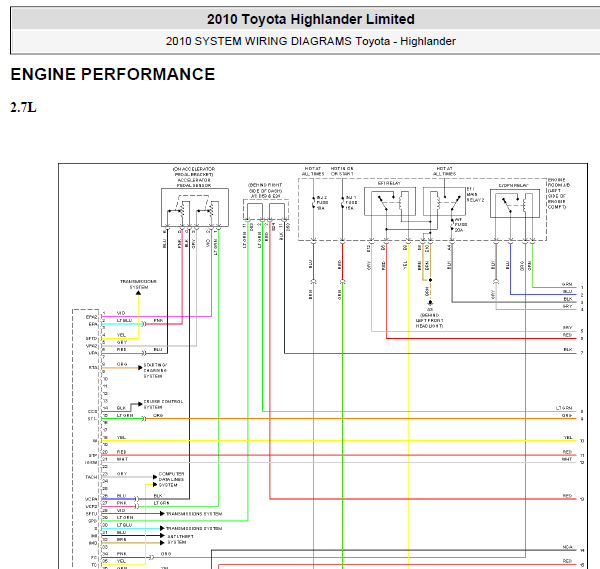Click "HOT AT ALL TIMES" above EFI main relay
Screen dimensions: 600x569
[444, 171]
